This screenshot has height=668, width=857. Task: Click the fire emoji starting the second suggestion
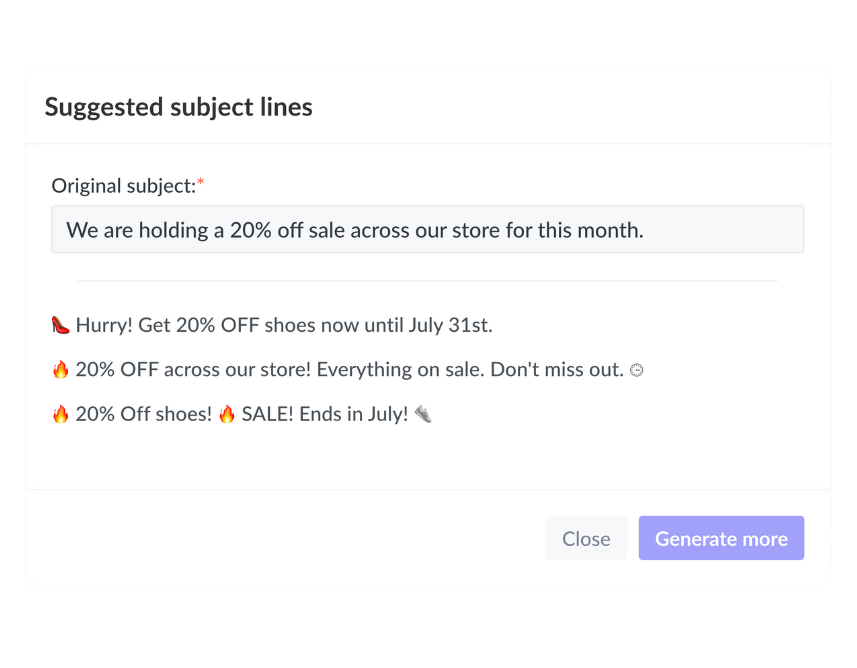[60, 370]
